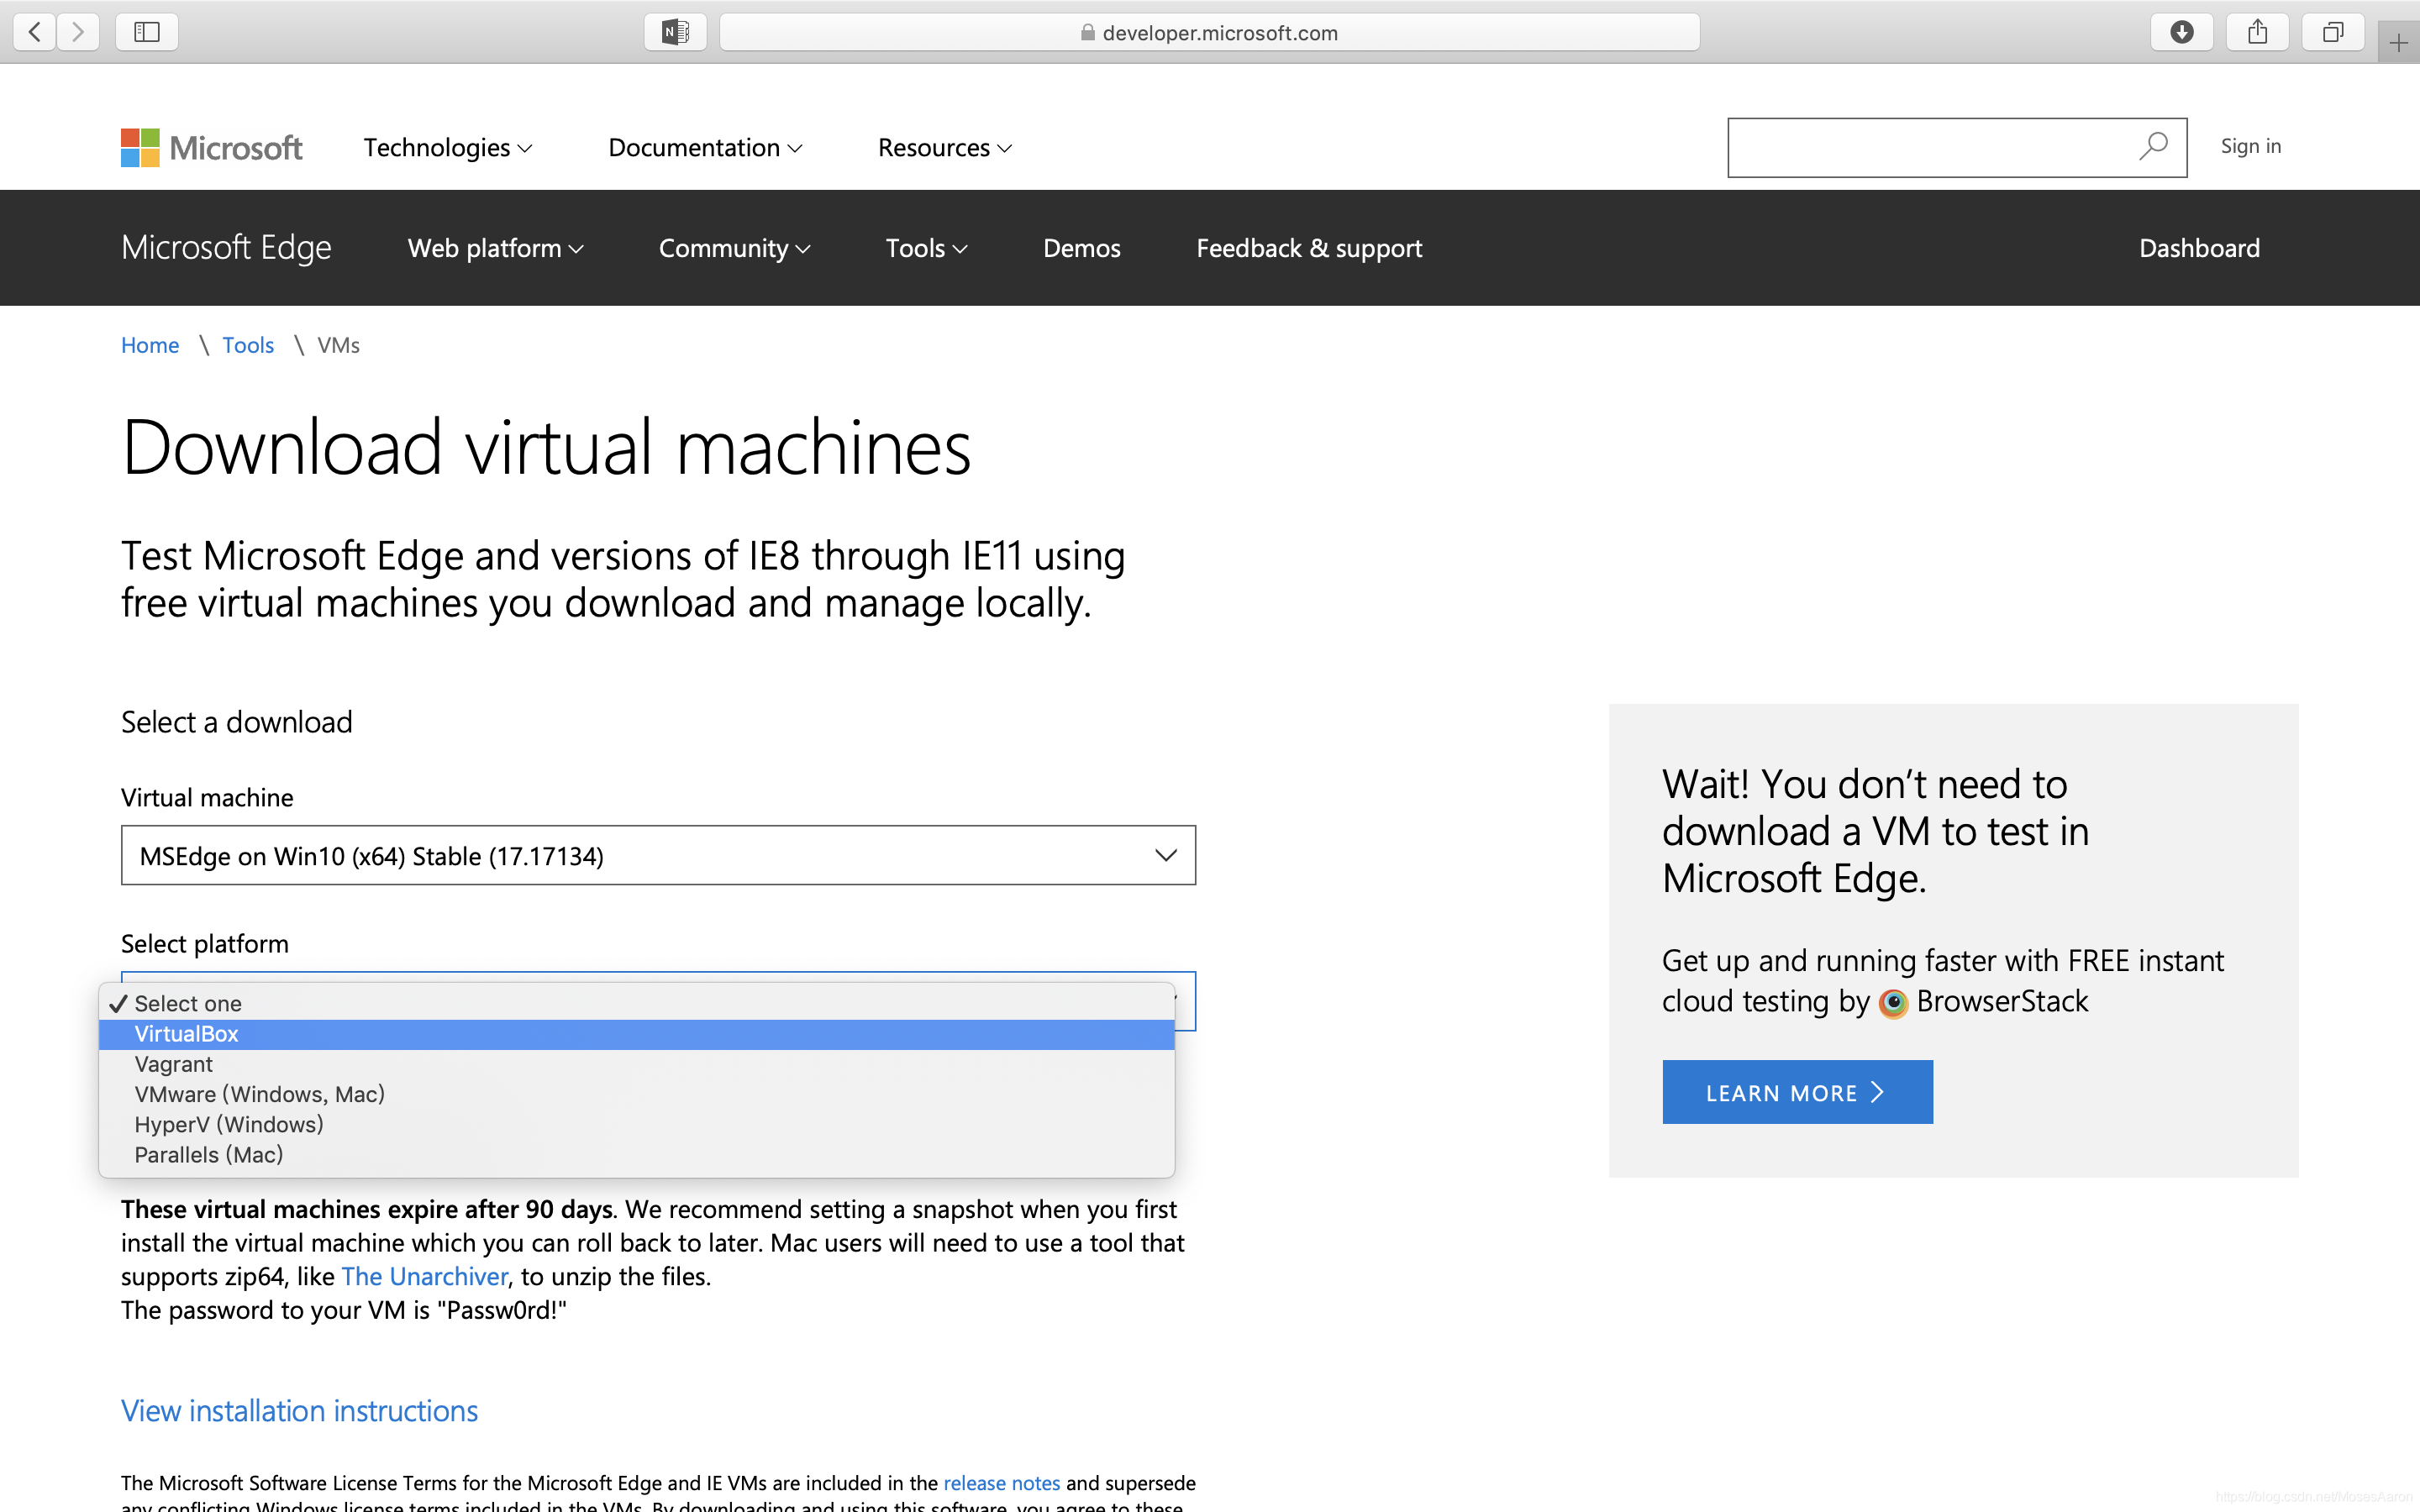Select Vagrant from platform list
The width and height of the screenshot is (2420, 1512).
click(636, 1064)
